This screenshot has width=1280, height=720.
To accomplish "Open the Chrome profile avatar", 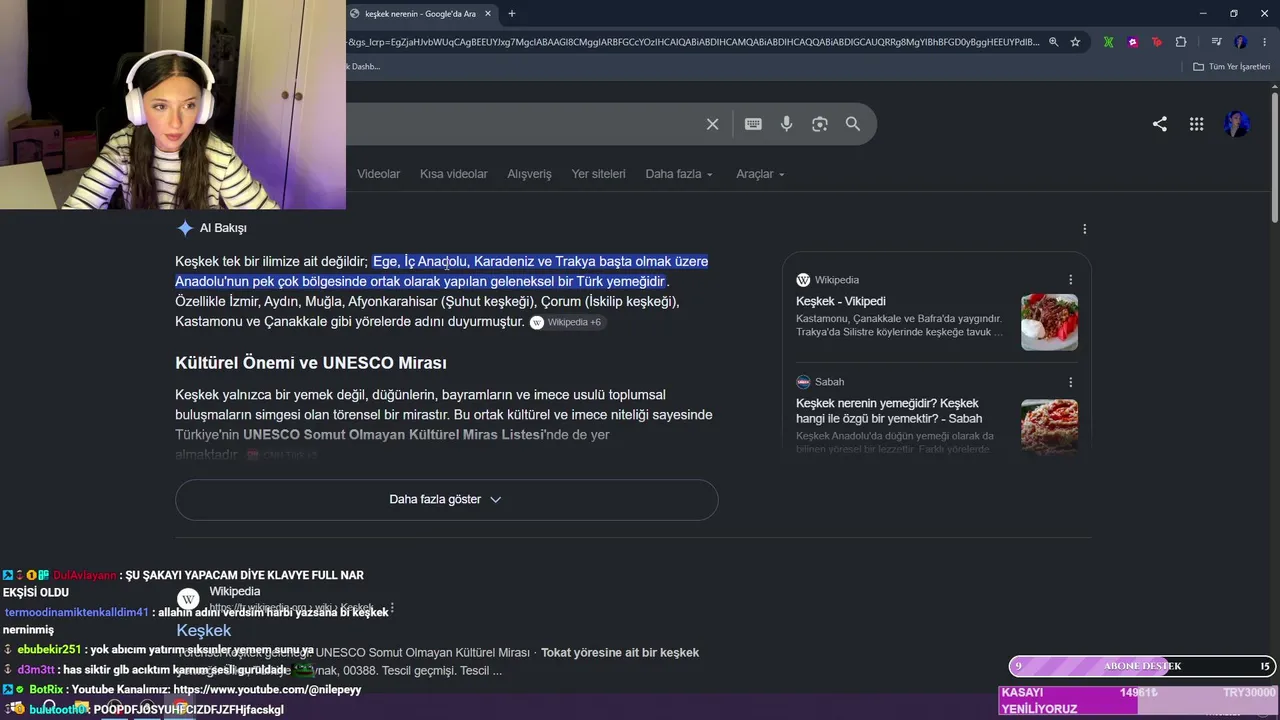I will click(x=1241, y=42).
